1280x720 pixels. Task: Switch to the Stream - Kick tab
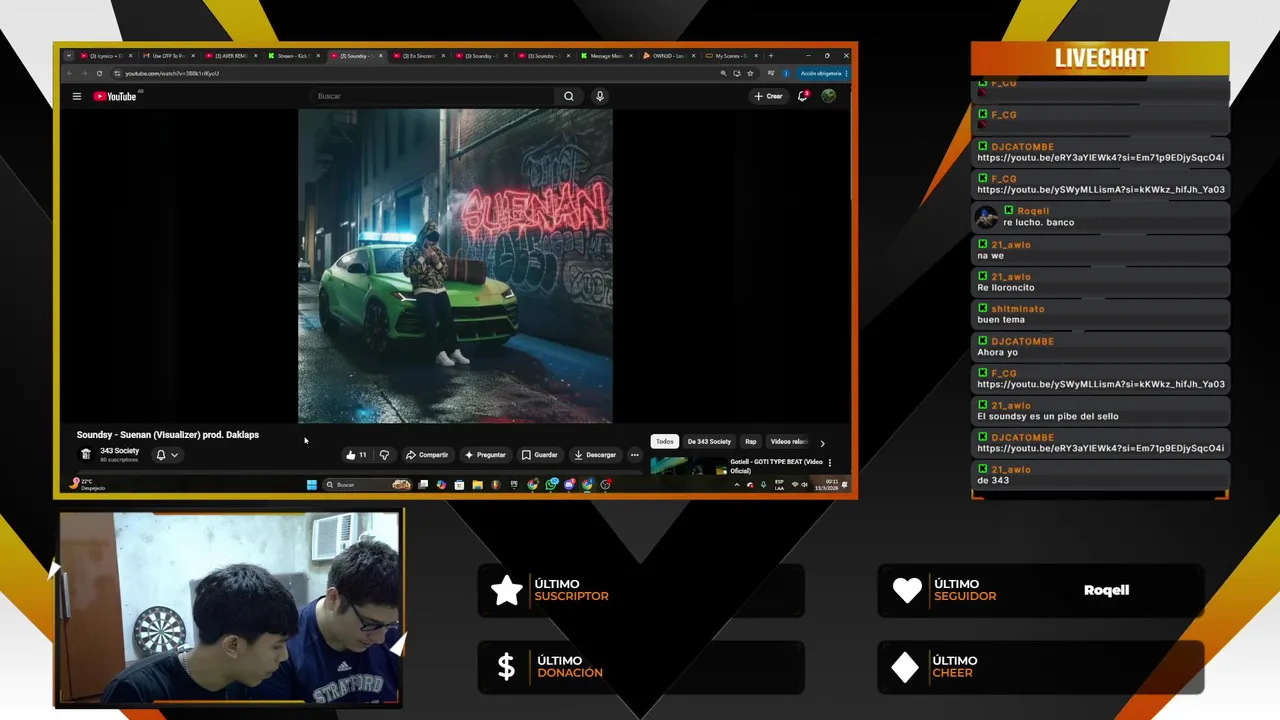point(293,56)
